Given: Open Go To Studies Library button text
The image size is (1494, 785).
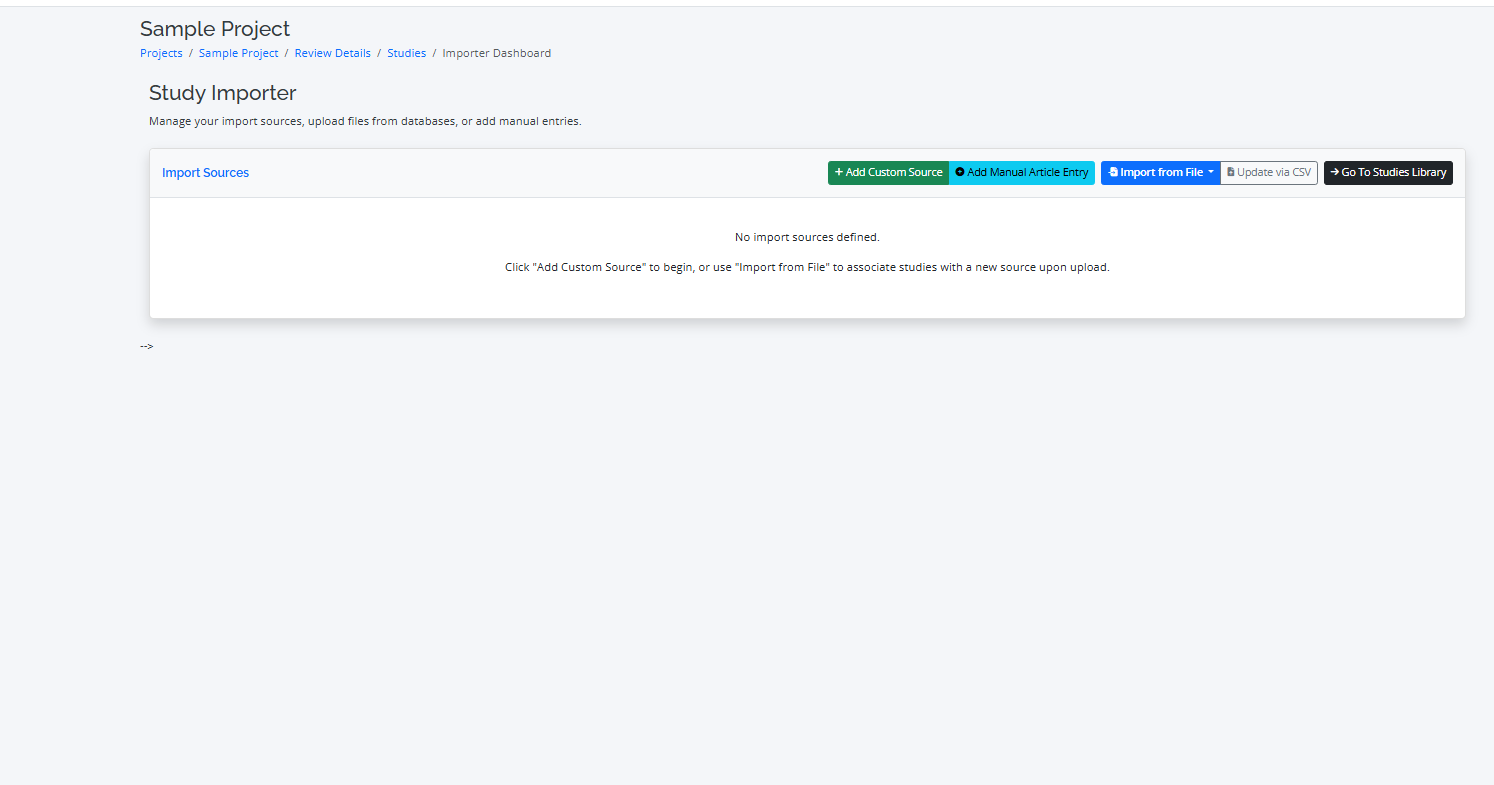Looking at the screenshot, I should tap(1393, 173).
